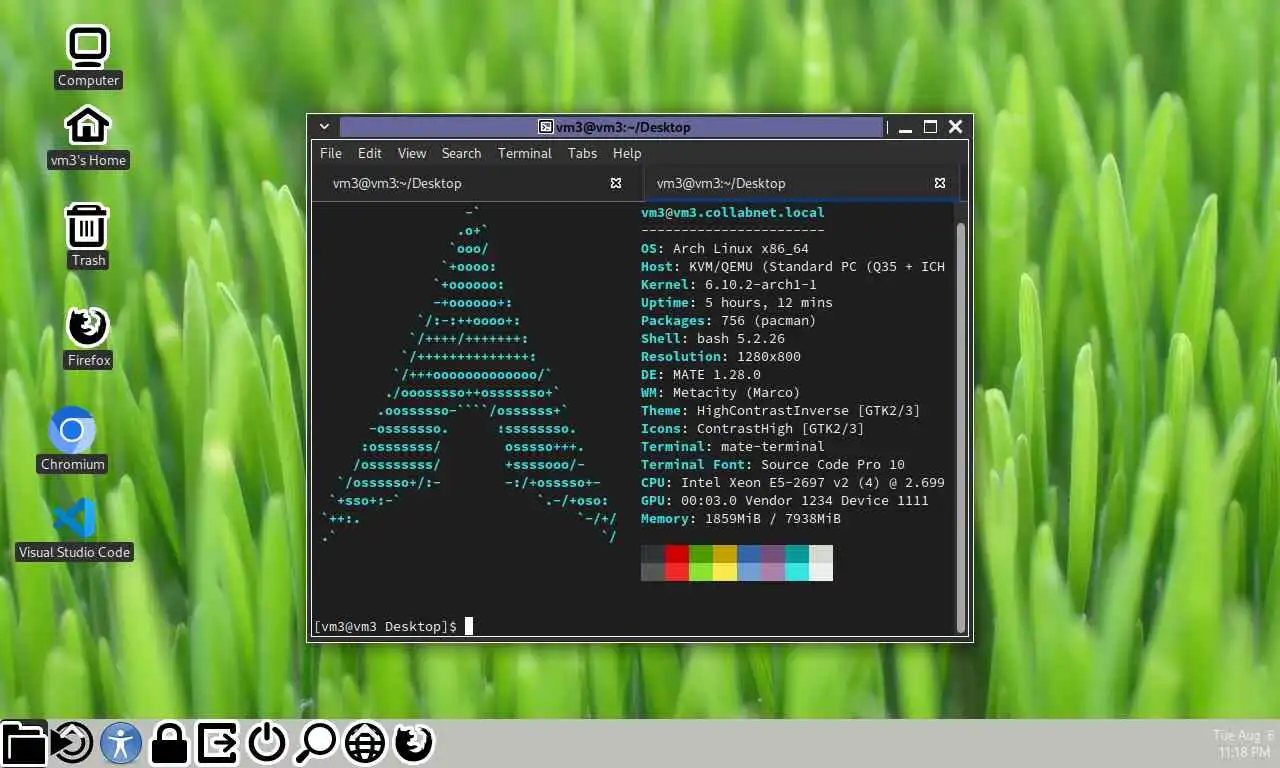Click the log out arrow icon
Image resolution: width=1280 pixels, height=768 pixels.
click(218, 743)
